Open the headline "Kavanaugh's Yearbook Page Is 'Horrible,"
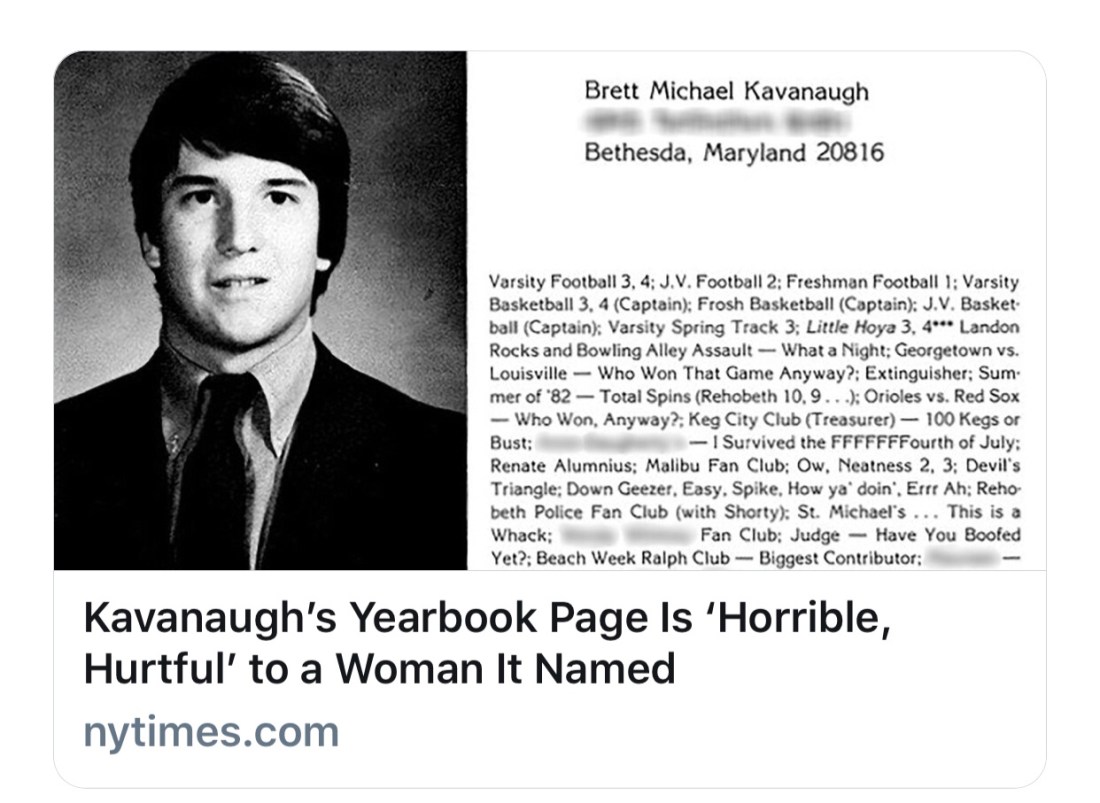Screen dimensions: 1100x803 [486, 620]
